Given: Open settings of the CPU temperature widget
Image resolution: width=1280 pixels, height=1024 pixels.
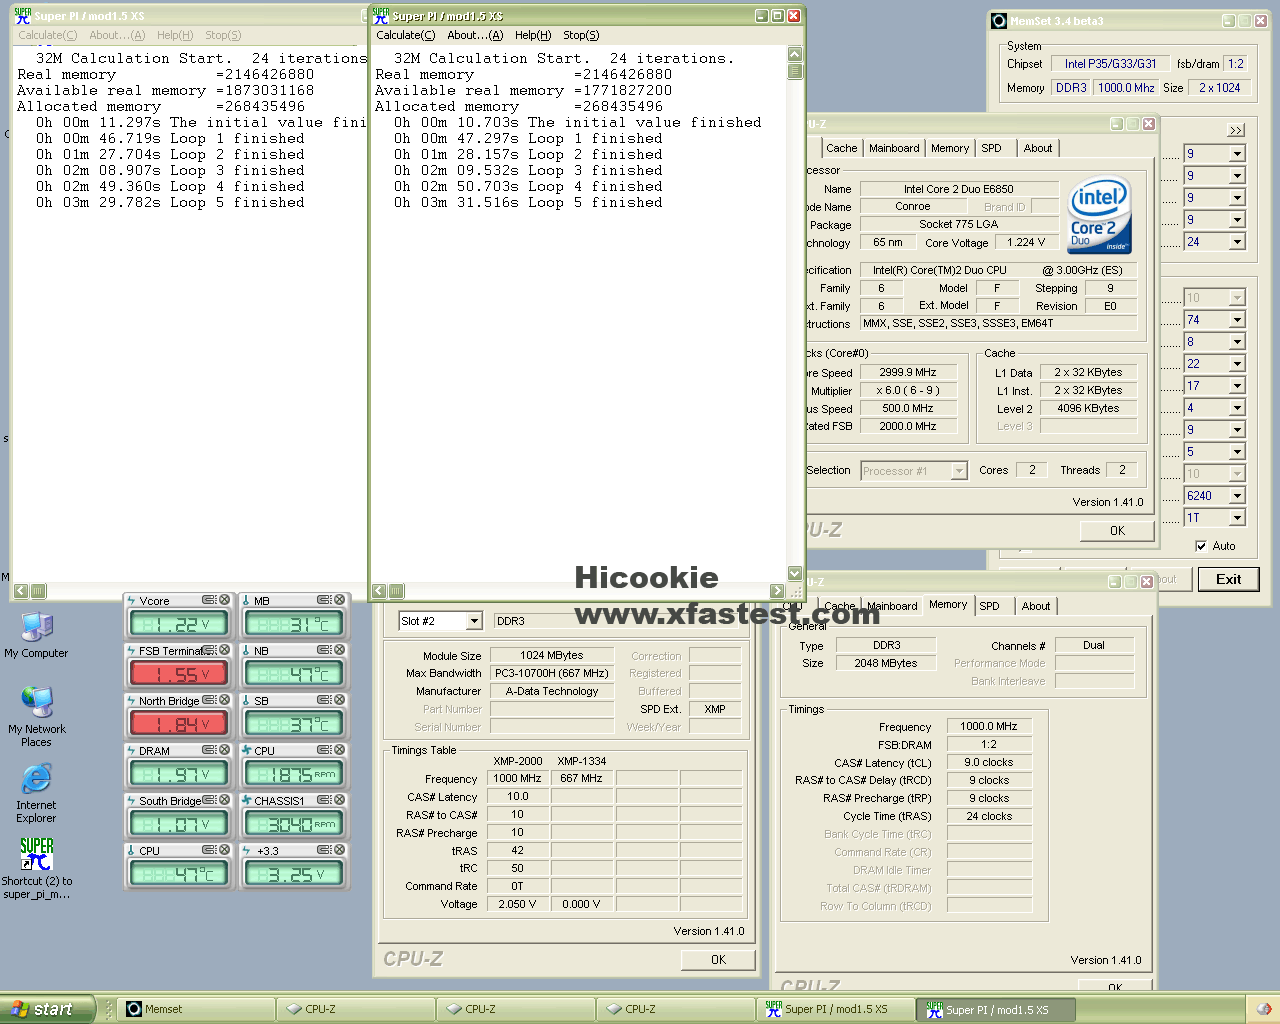Looking at the screenshot, I should (x=209, y=850).
